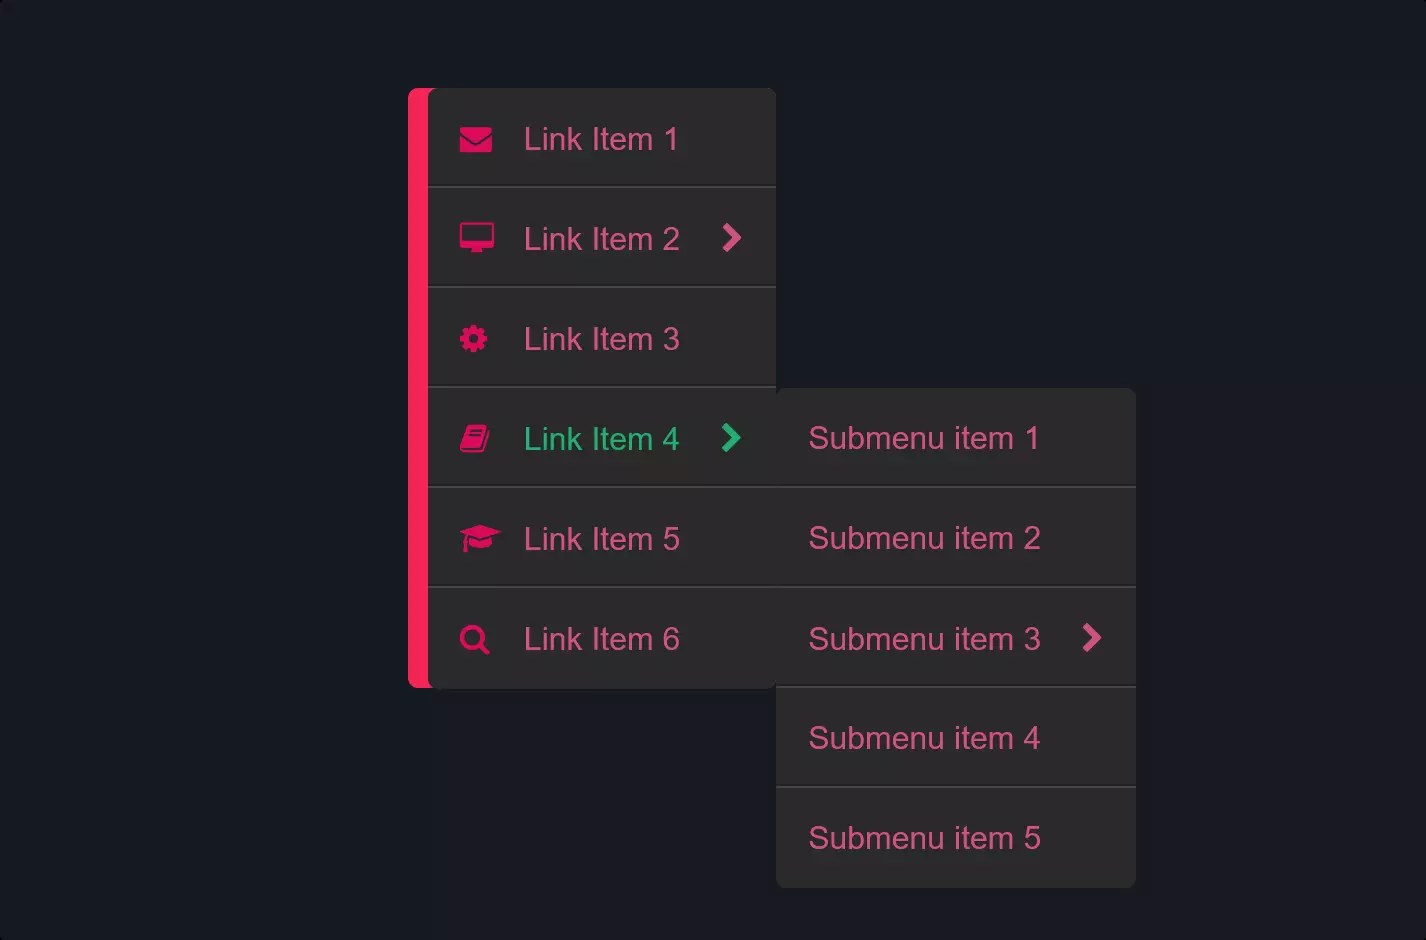Select the Link Item 3 menu entry
Image resolution: width=1426 pixels, height=940 pixels.
pyautogui.click(x=601, y=338)
